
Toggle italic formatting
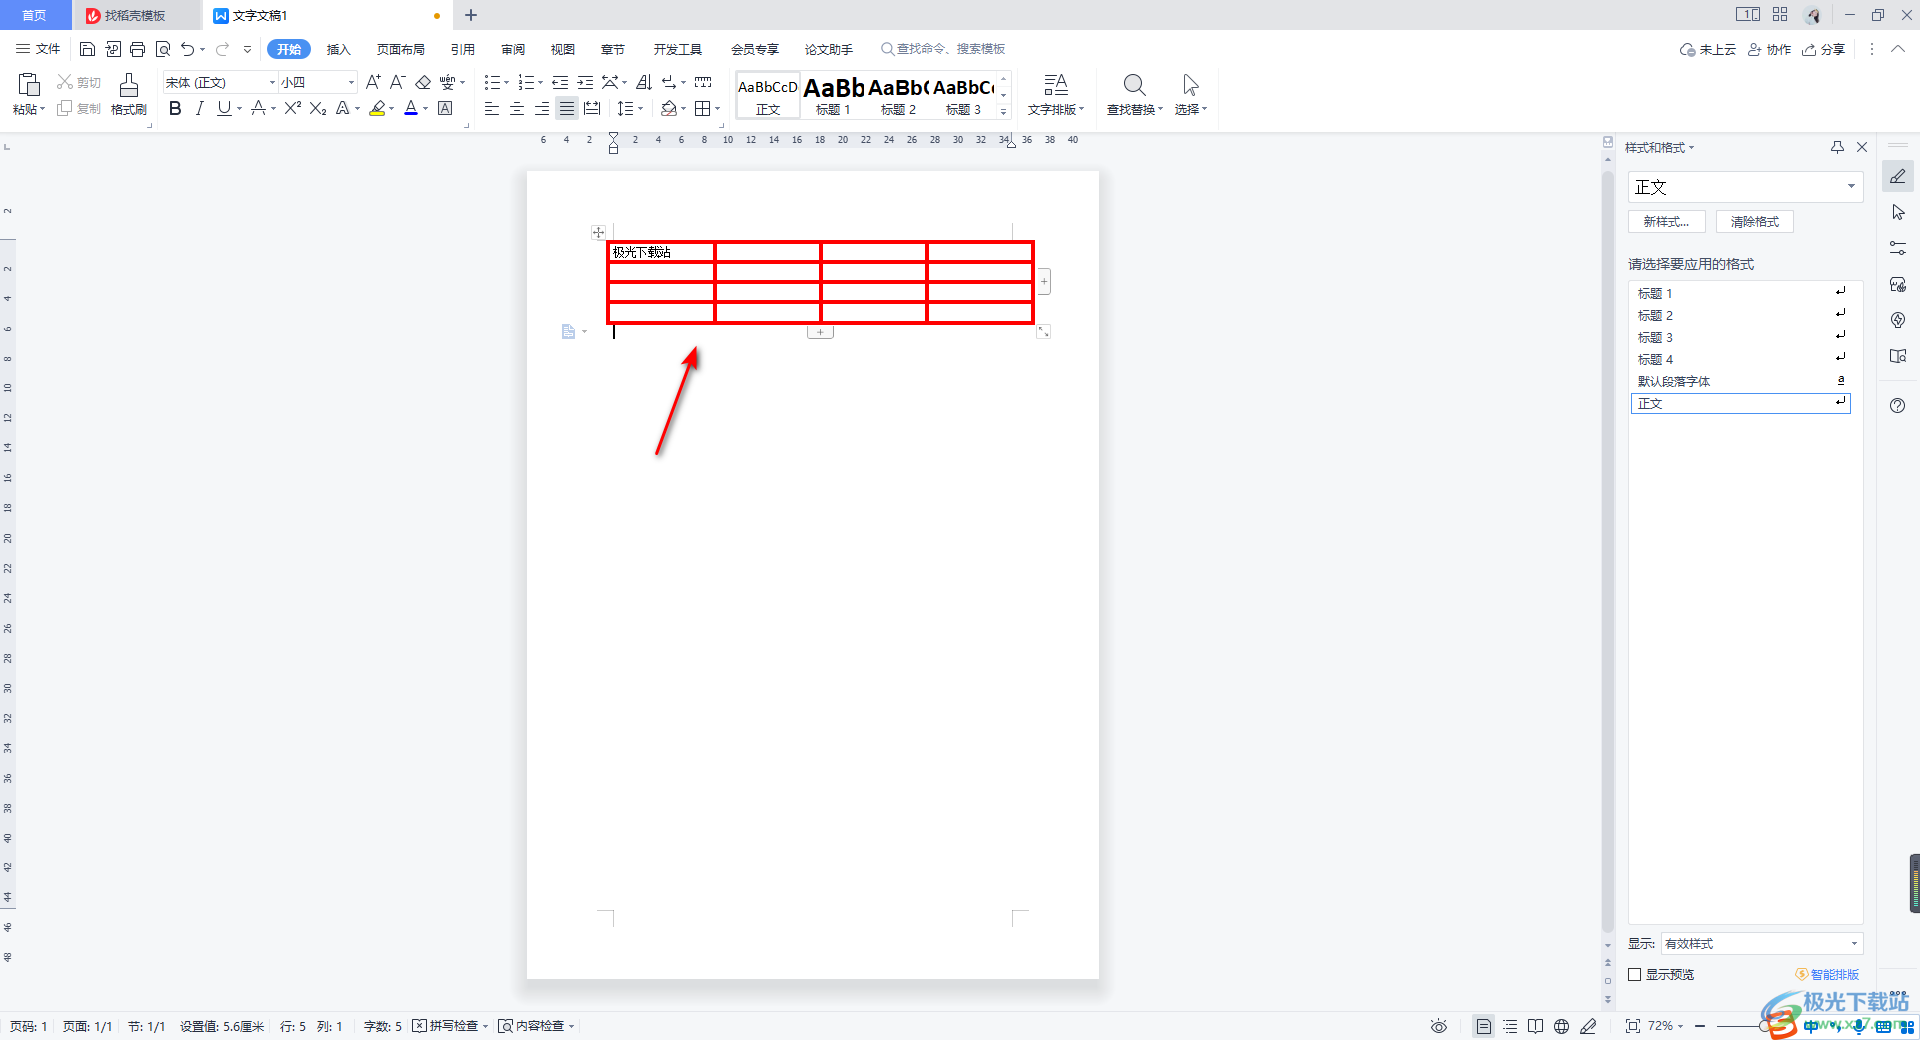click(199, 108)
